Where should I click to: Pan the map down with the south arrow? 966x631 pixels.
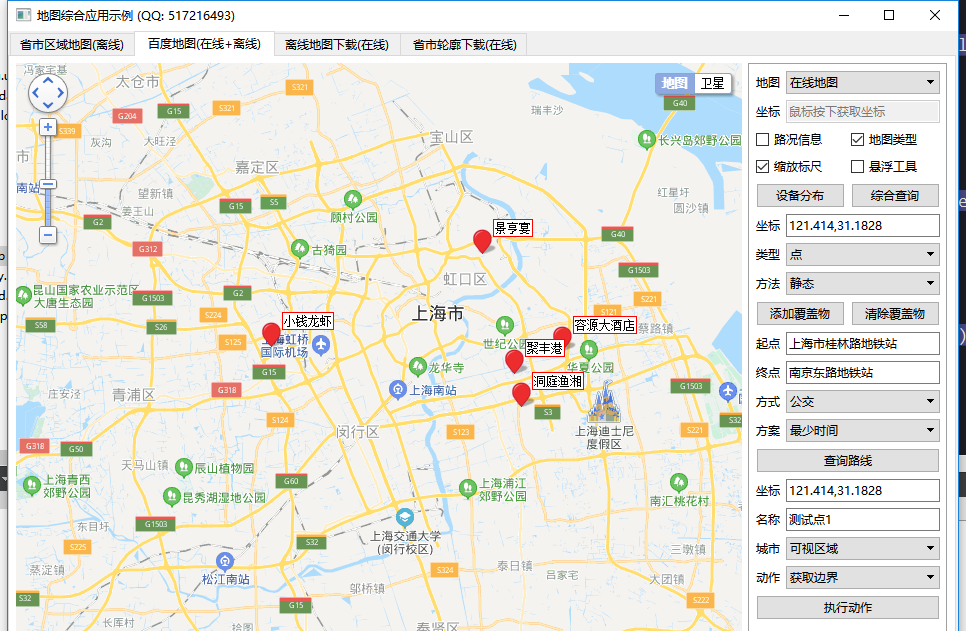pyautogui.click(x=48, y=105)
